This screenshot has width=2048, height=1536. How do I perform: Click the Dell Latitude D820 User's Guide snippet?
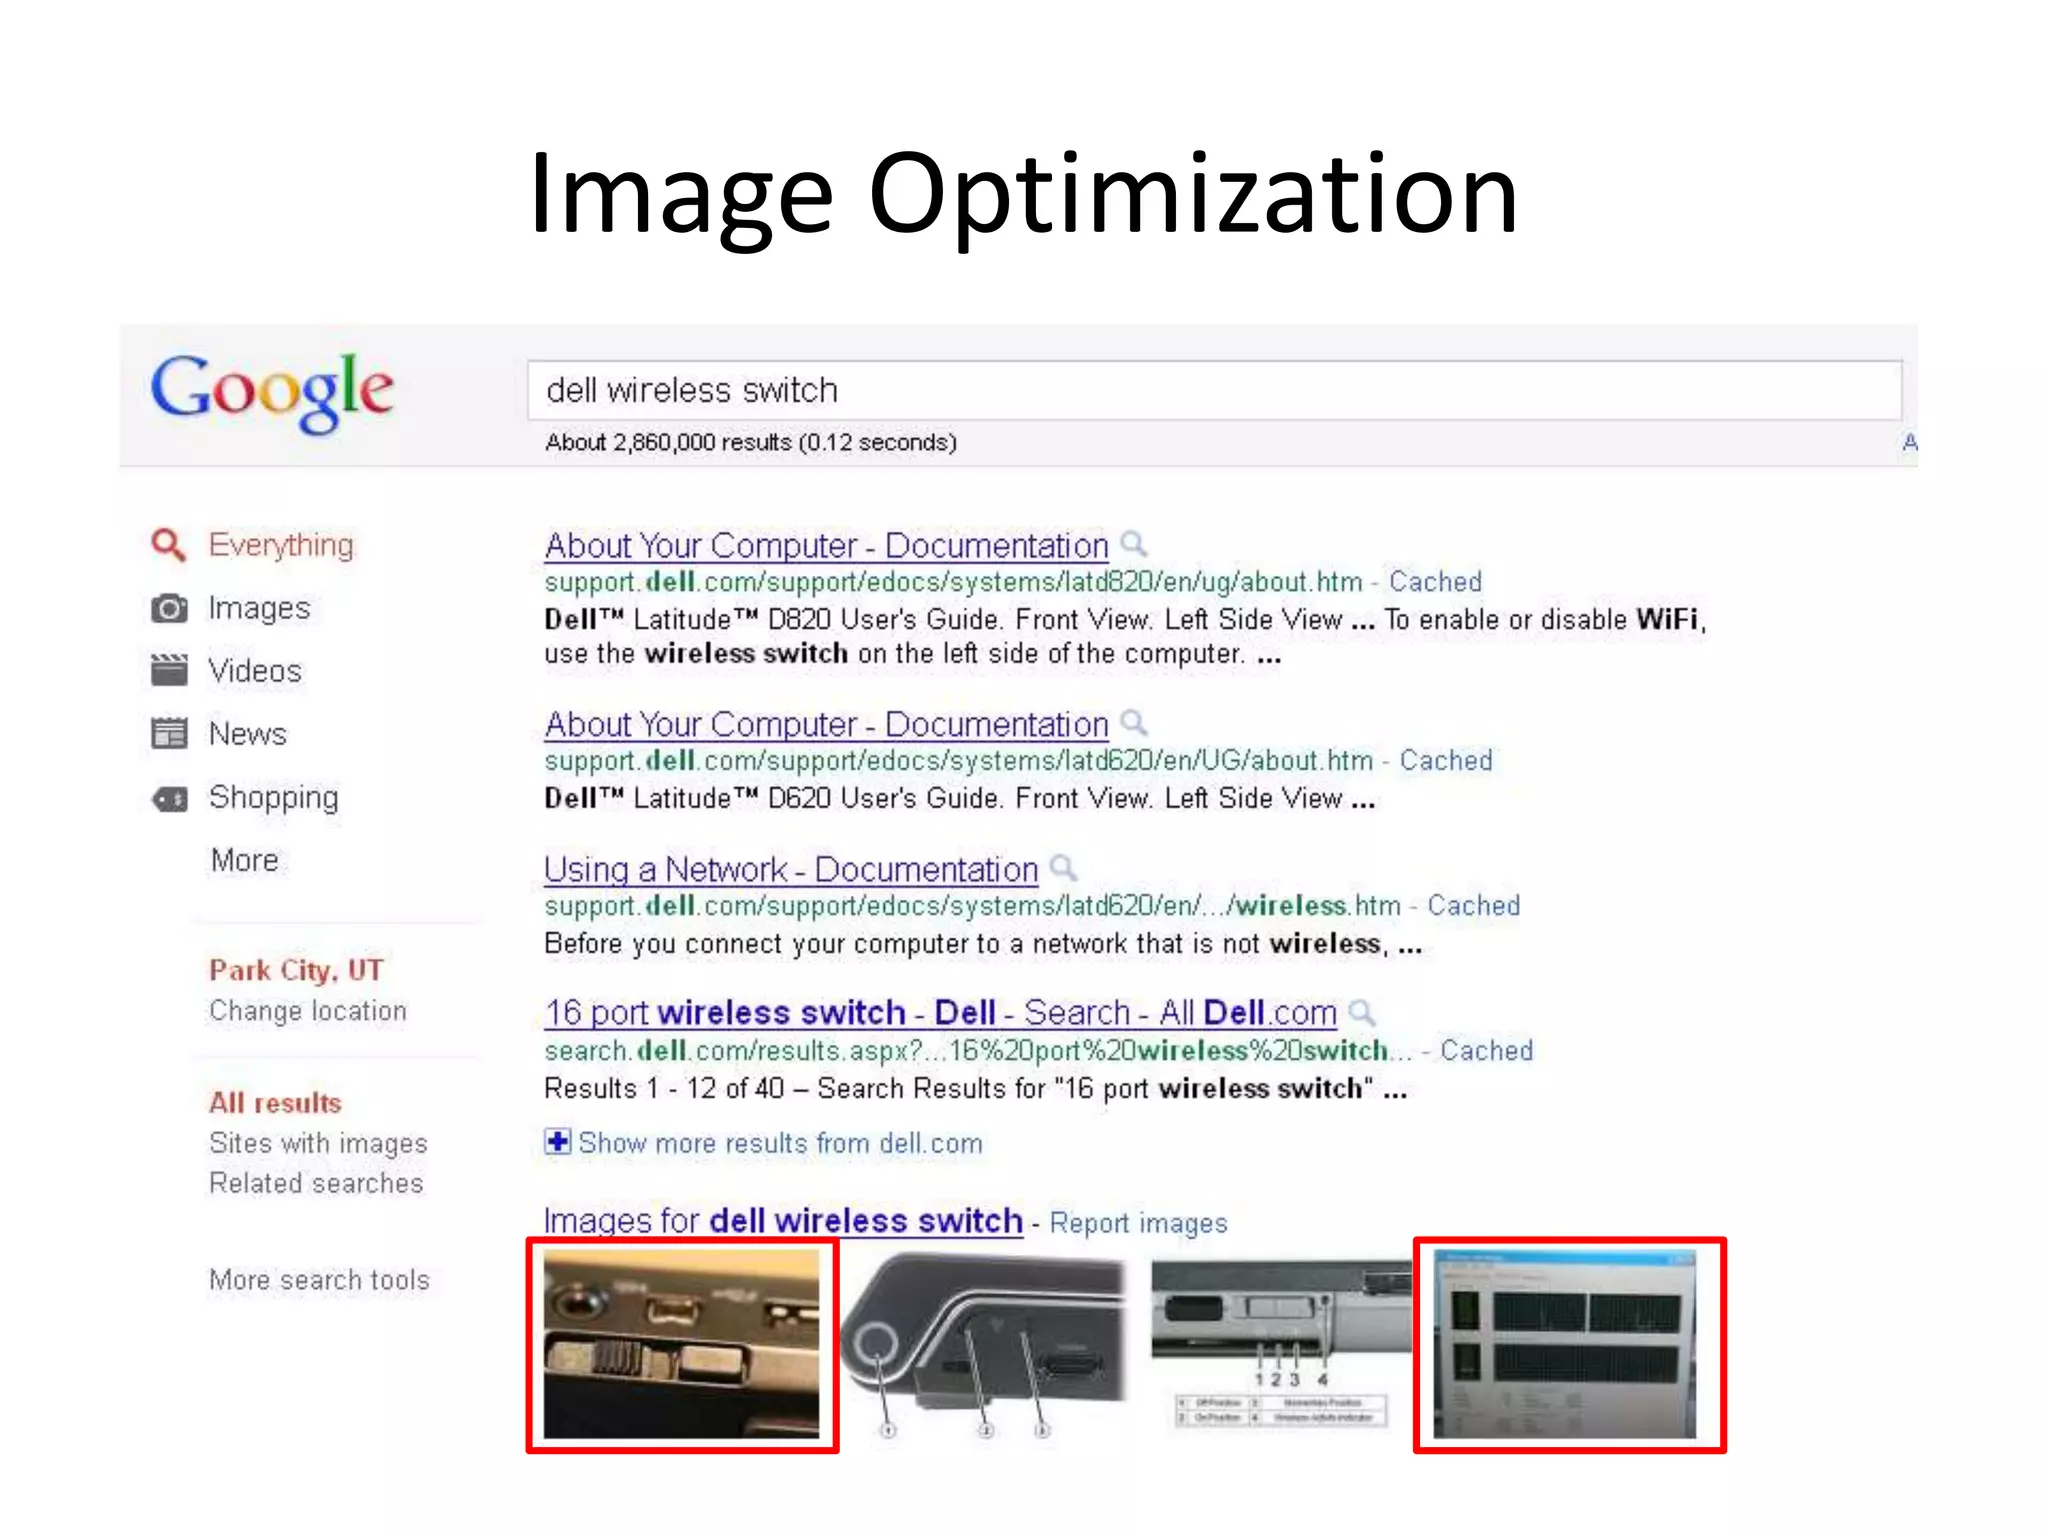[x=1125, y=637]
